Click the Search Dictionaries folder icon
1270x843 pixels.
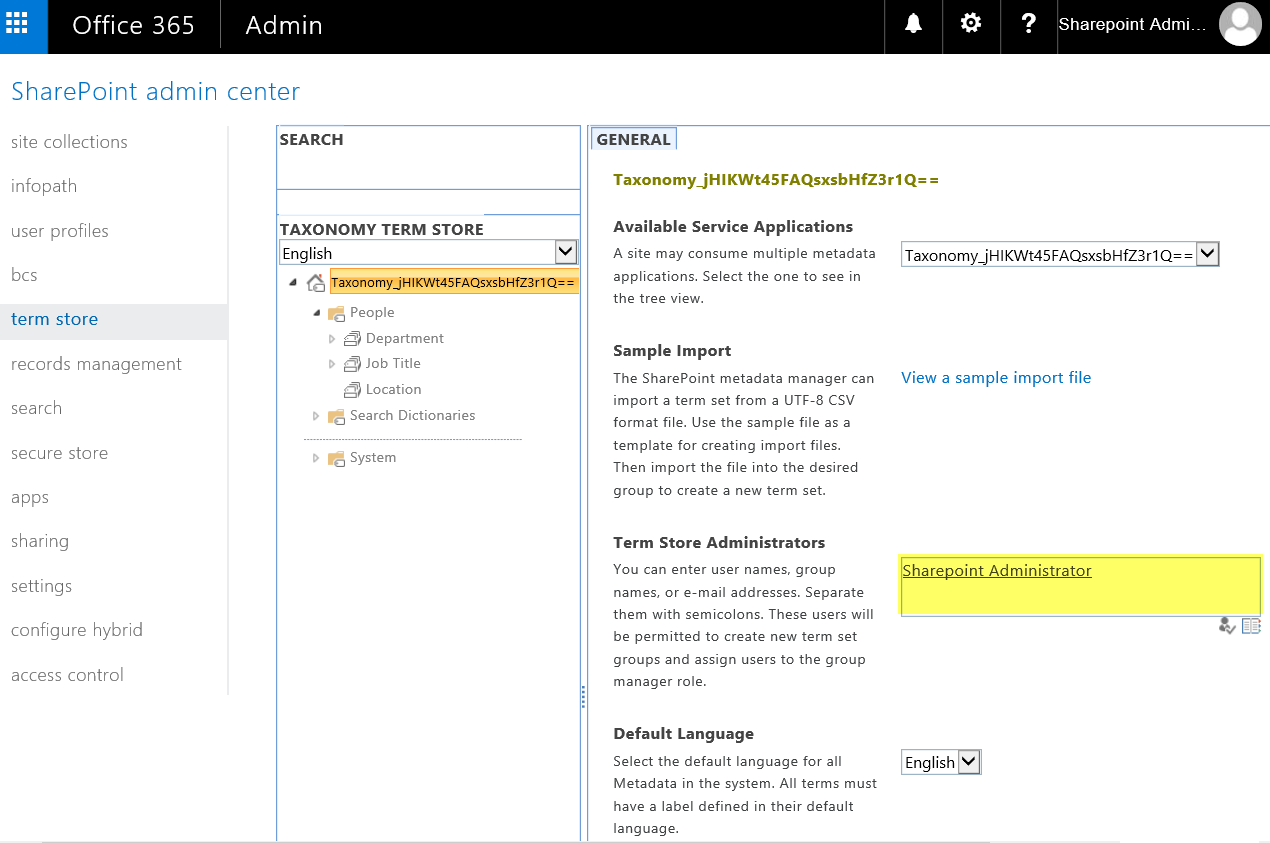pos(336,416)
